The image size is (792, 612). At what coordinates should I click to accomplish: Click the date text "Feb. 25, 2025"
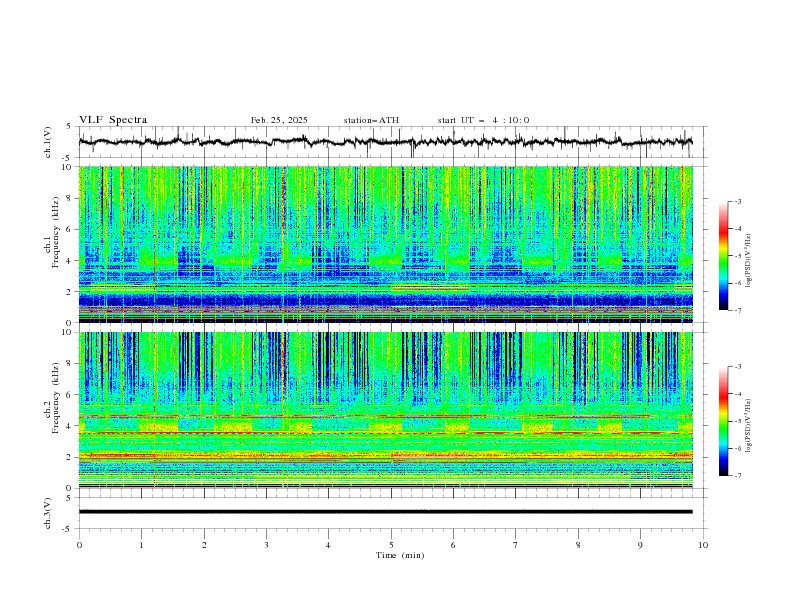(x=279, y=120)
